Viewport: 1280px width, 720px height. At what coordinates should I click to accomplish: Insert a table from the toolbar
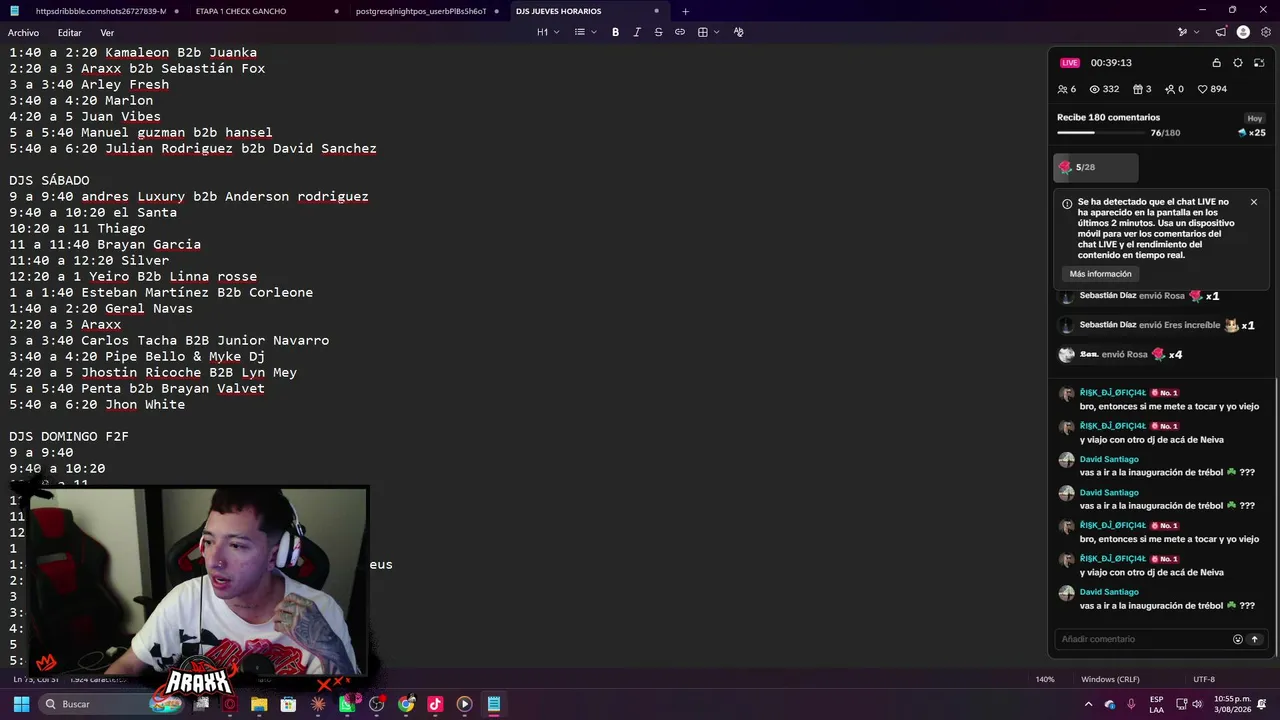pyautogui.click(x=703, y=32)
